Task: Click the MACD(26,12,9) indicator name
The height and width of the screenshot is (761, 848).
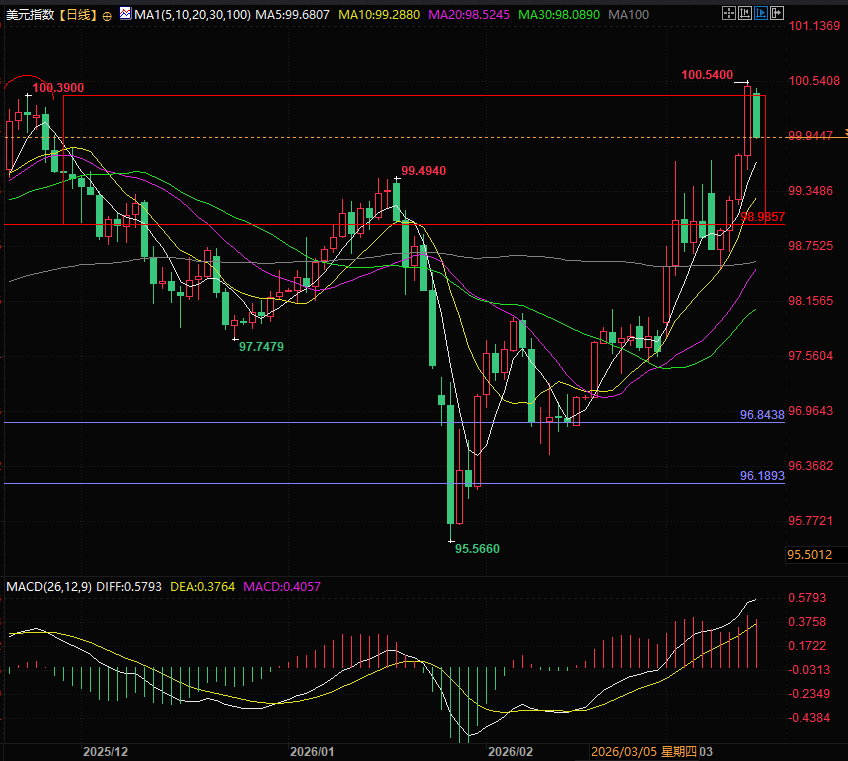Action: click(x=49, y=587)
